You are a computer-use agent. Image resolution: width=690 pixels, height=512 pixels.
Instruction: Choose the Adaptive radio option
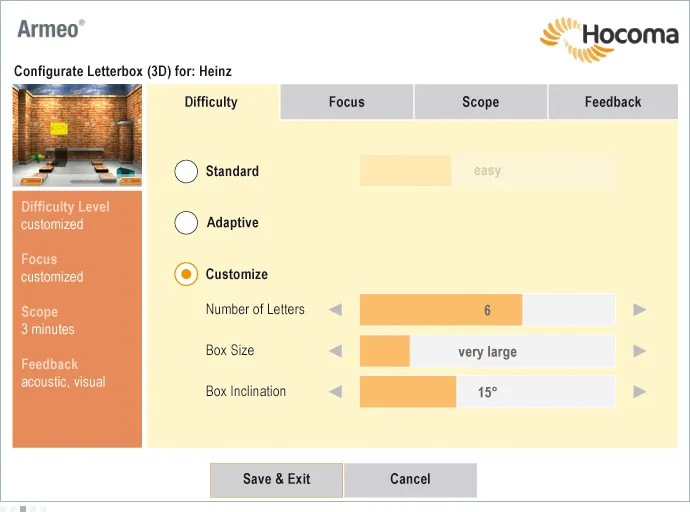186,223
